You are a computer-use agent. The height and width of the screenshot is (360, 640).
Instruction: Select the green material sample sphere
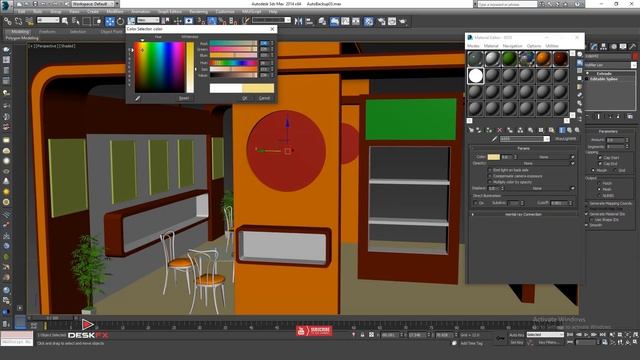[509, 59]
